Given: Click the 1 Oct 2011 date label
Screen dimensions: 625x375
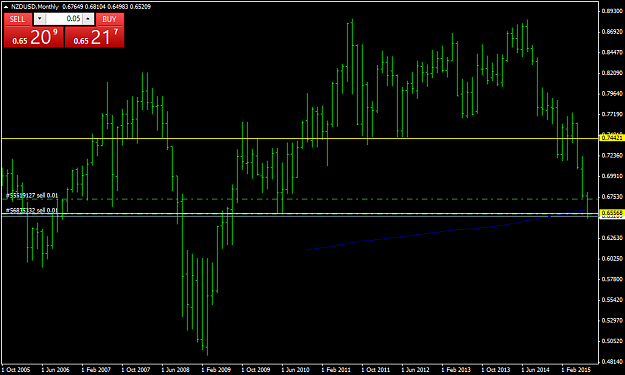Looking at the screenshot, I should click(x=375, y=370).
